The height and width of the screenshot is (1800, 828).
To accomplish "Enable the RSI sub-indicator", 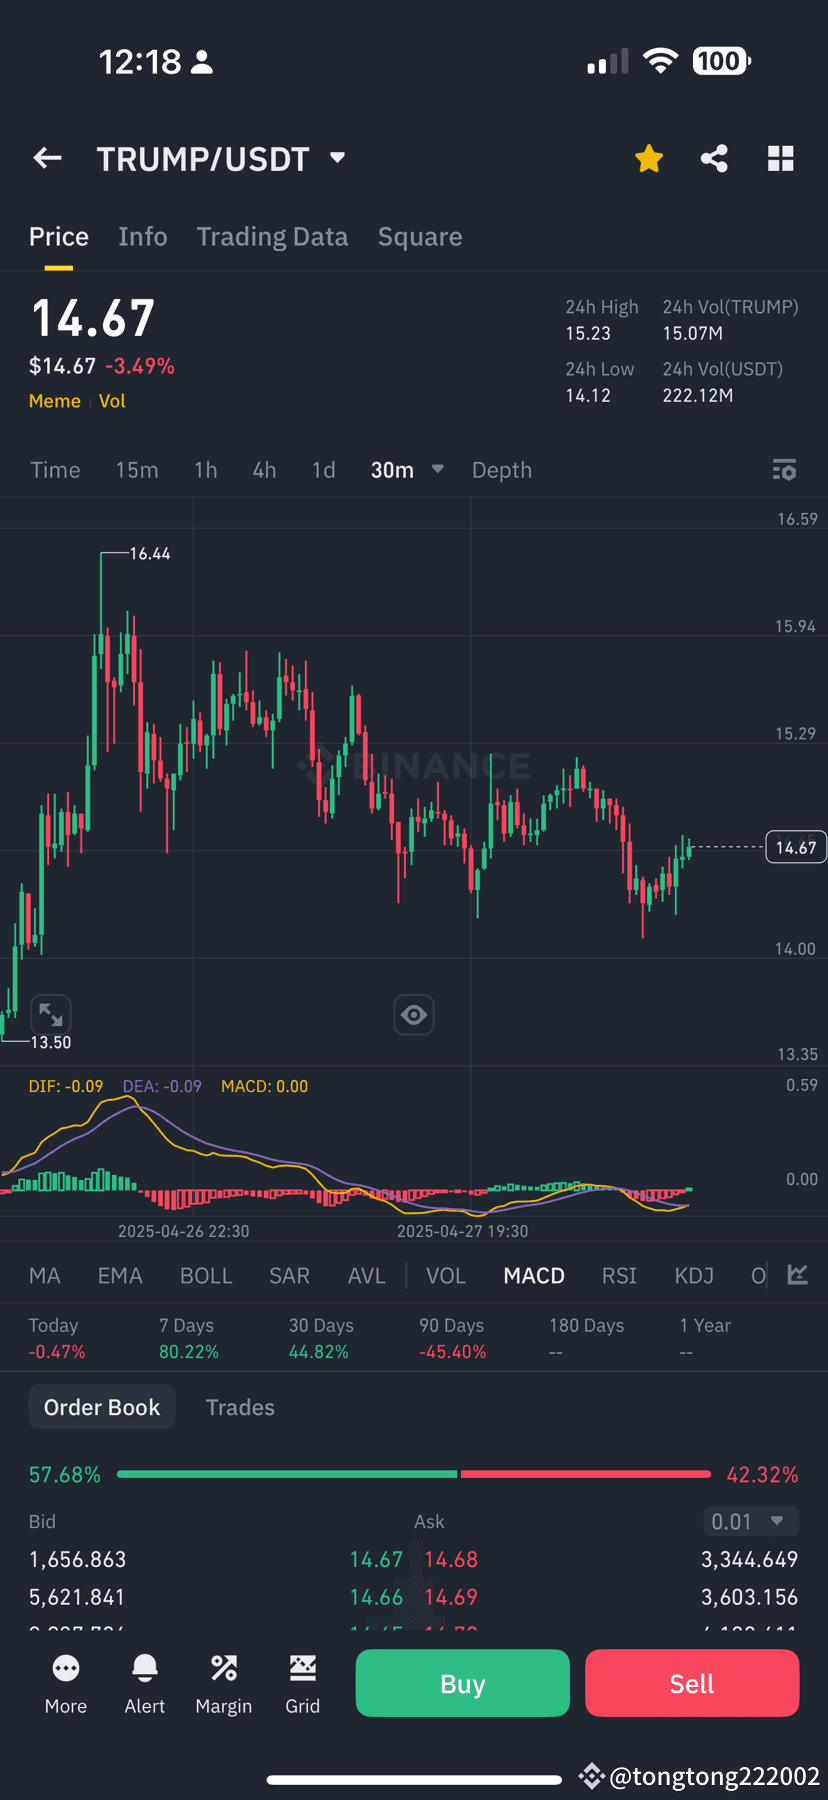I will coord(619,1276).
